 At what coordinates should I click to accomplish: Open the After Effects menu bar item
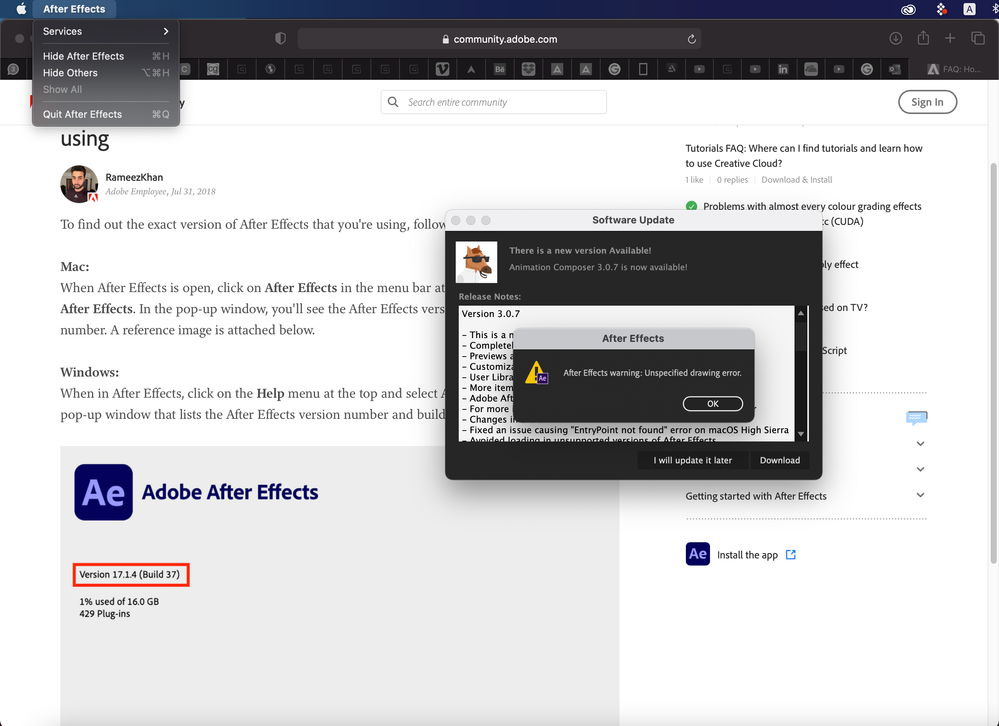(74, 9)
